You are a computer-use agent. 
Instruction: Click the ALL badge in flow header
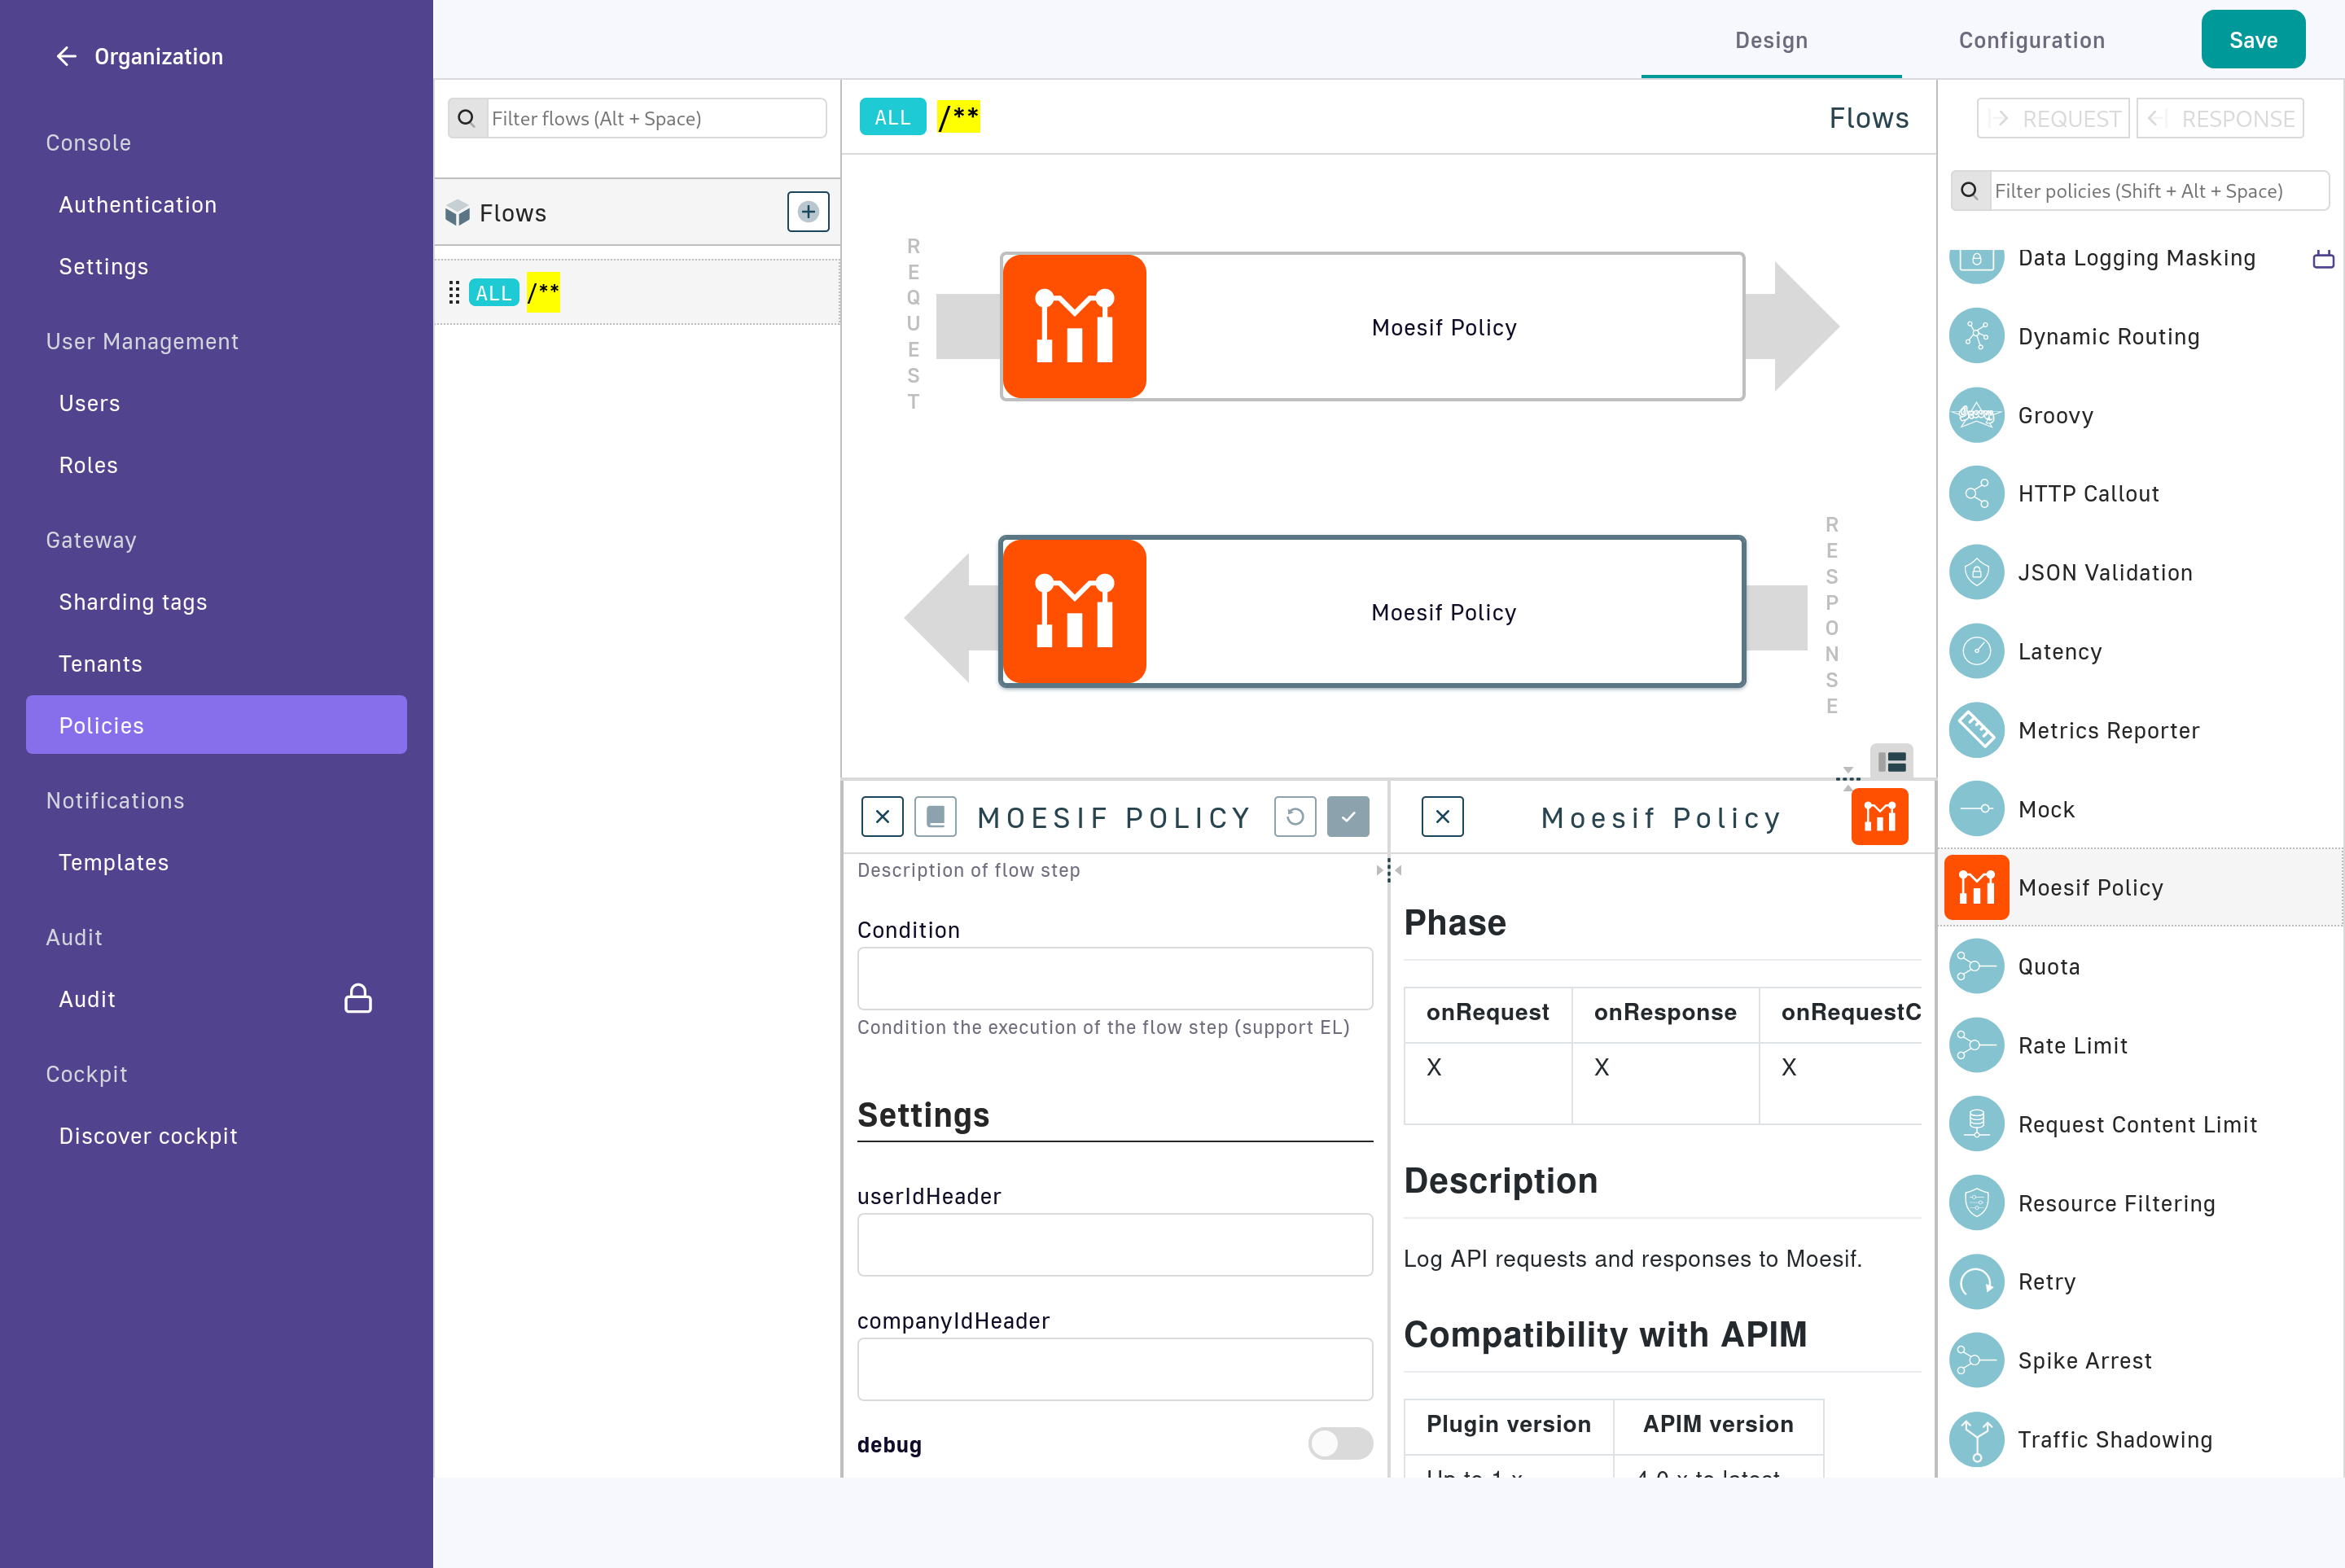pos(892,117)
